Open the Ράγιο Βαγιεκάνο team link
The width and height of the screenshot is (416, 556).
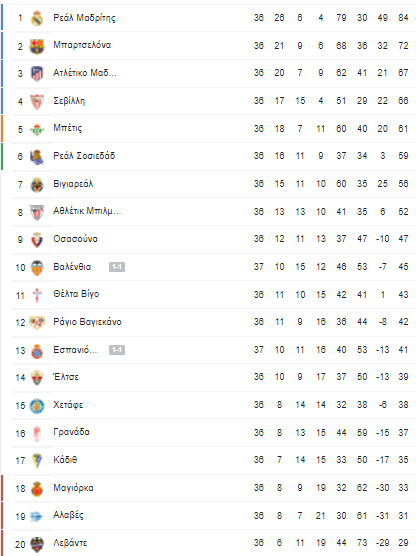pyautogui.click(x=87, y=322)
